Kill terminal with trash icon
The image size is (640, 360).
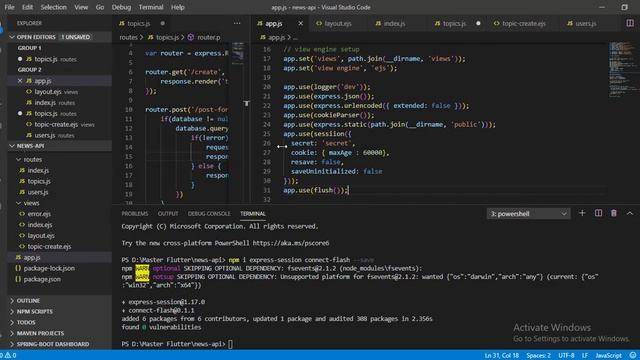pos(613,213)
